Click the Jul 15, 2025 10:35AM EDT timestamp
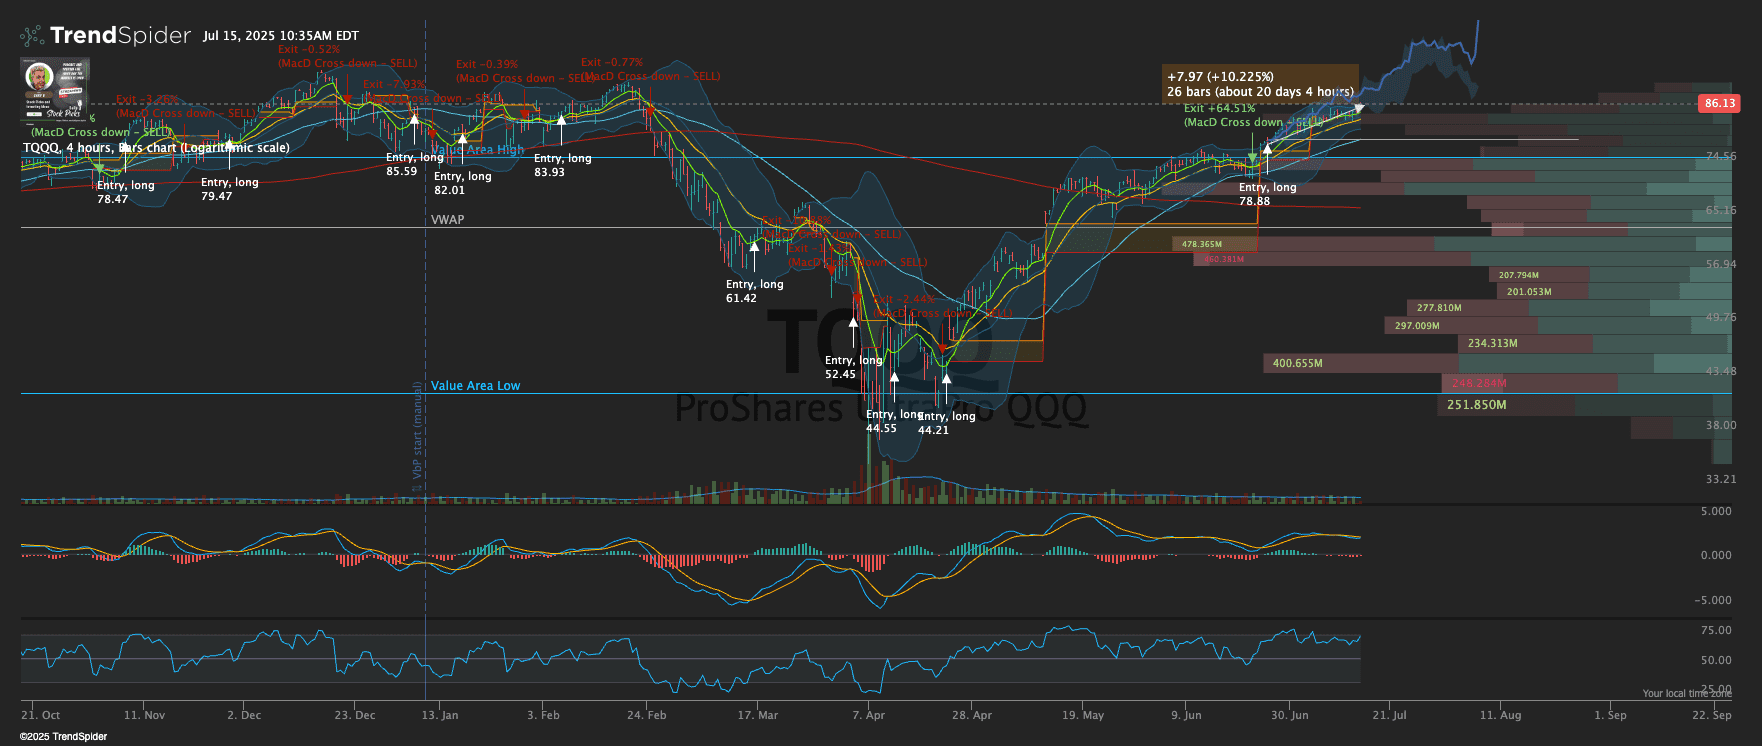This screenshot has width=1762, height=746. click(280, 36)
